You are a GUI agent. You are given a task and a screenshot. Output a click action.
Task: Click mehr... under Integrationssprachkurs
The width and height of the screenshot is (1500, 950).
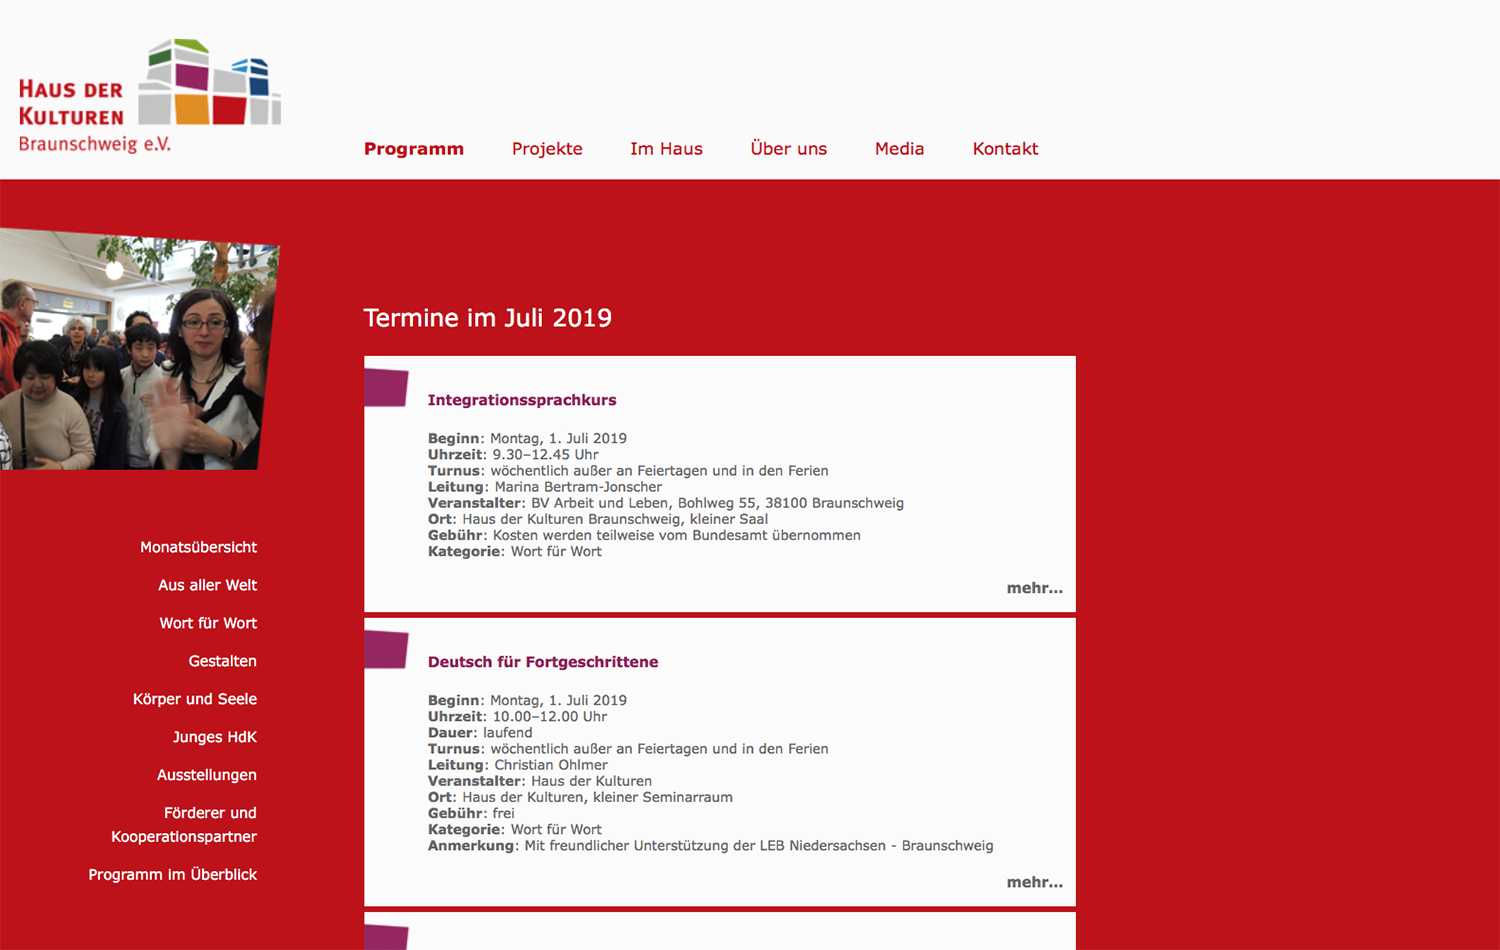click(x=1034, y=588)
